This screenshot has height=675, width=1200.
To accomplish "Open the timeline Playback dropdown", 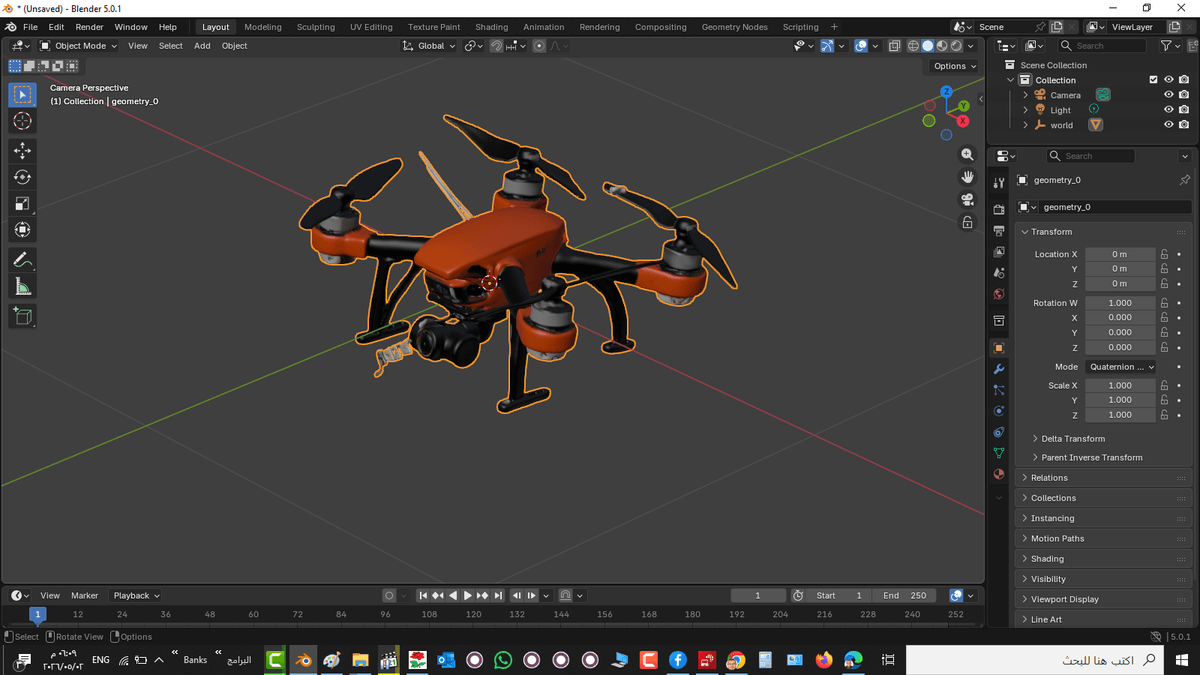I will (x=136, y=595).
